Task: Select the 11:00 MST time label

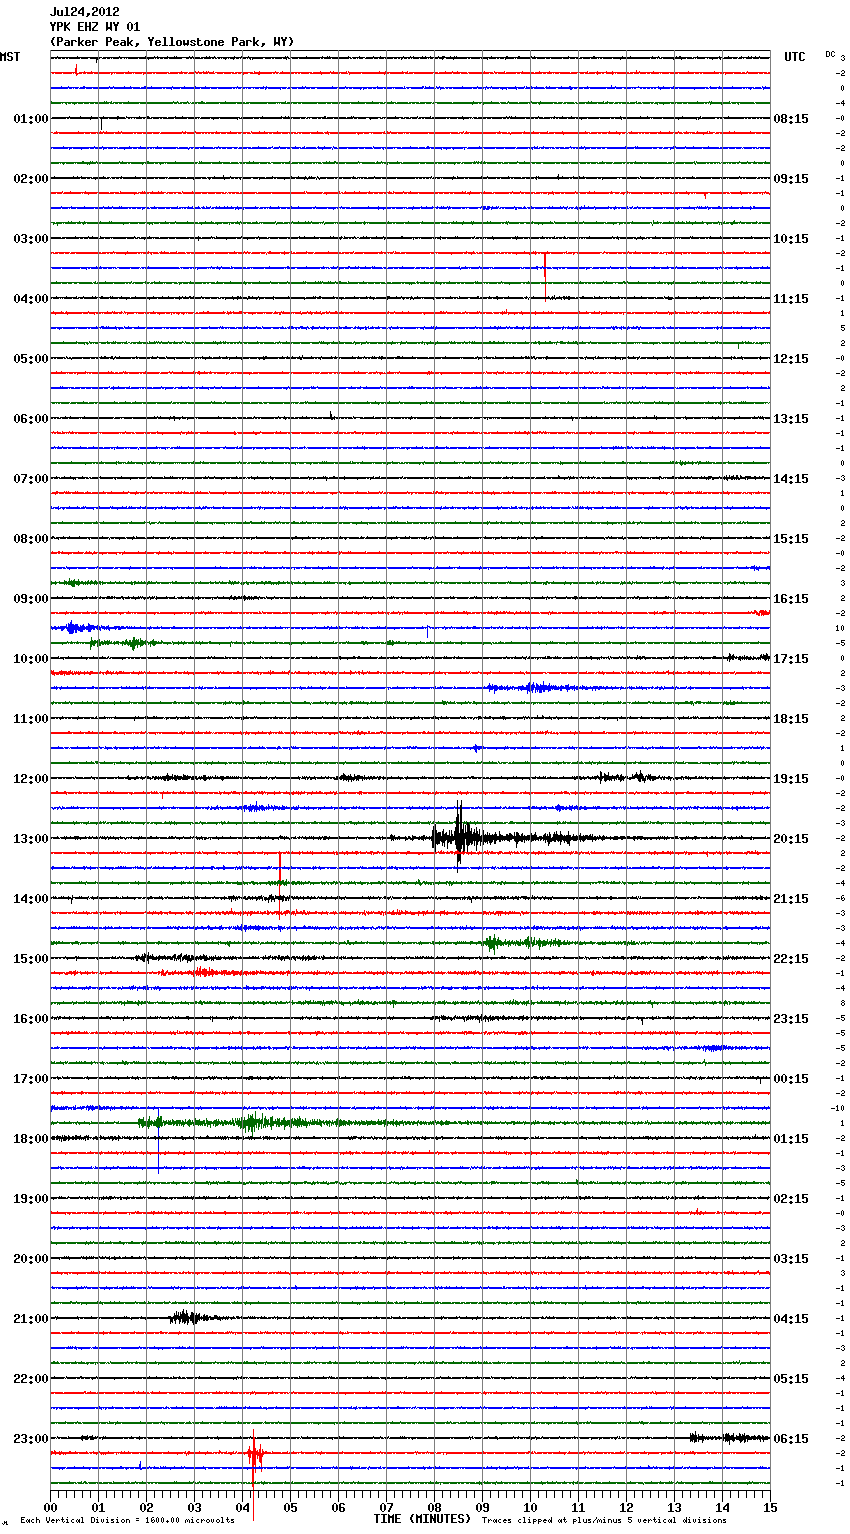Action: (30, 719)
